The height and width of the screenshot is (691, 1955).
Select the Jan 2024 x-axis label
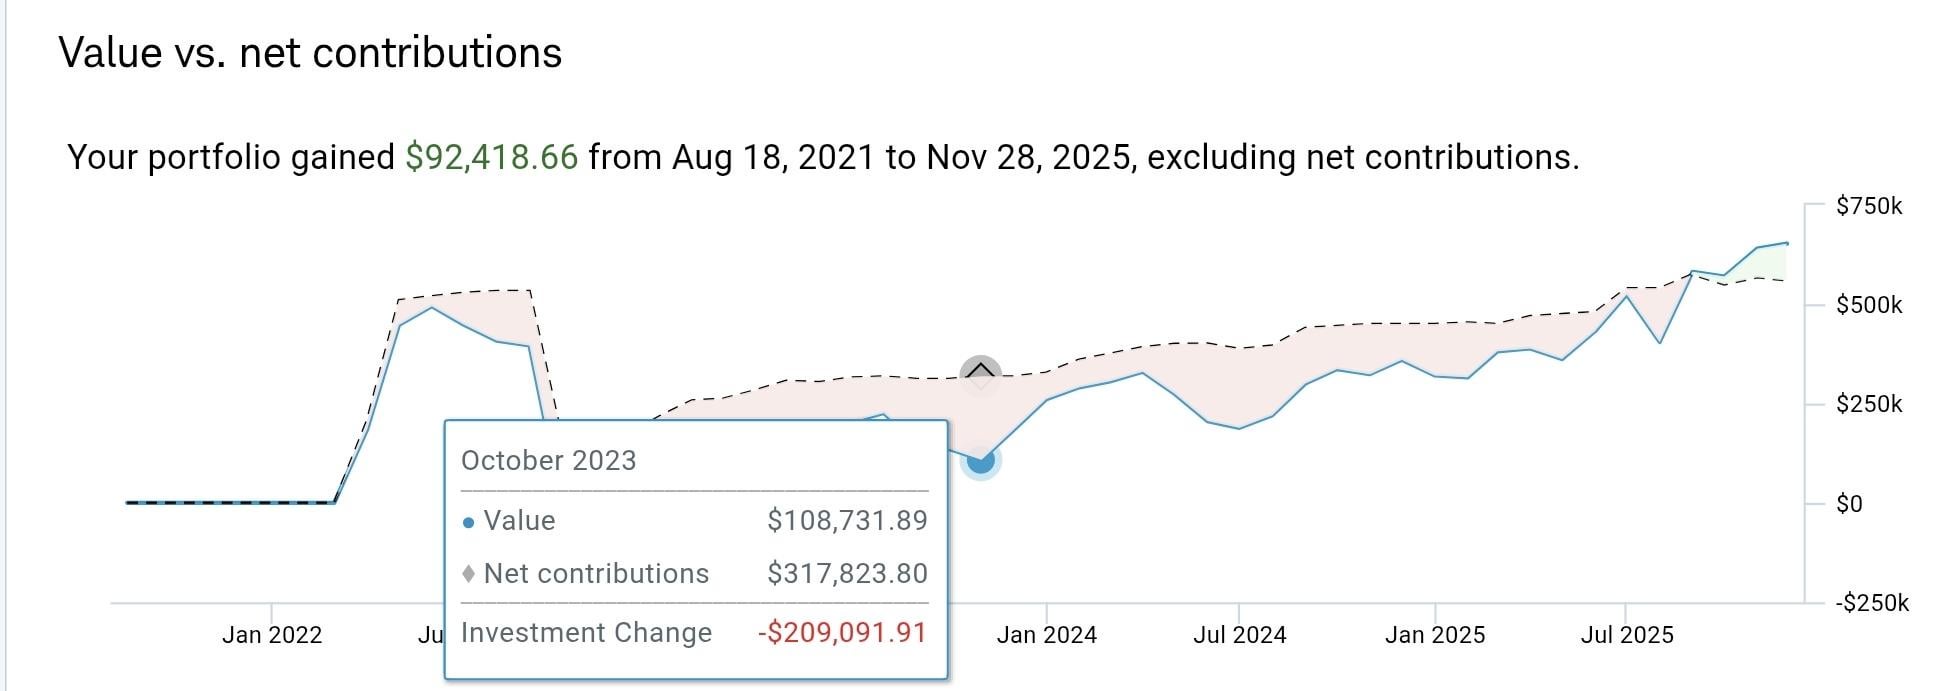coord(1046,635)
